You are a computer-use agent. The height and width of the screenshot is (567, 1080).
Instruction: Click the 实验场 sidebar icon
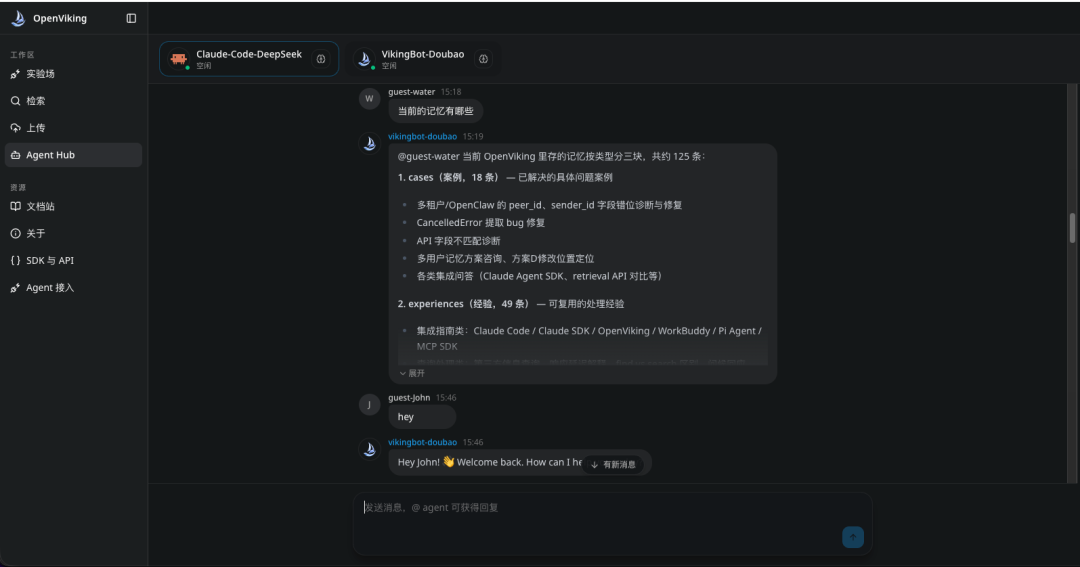[x=15, y=74]
